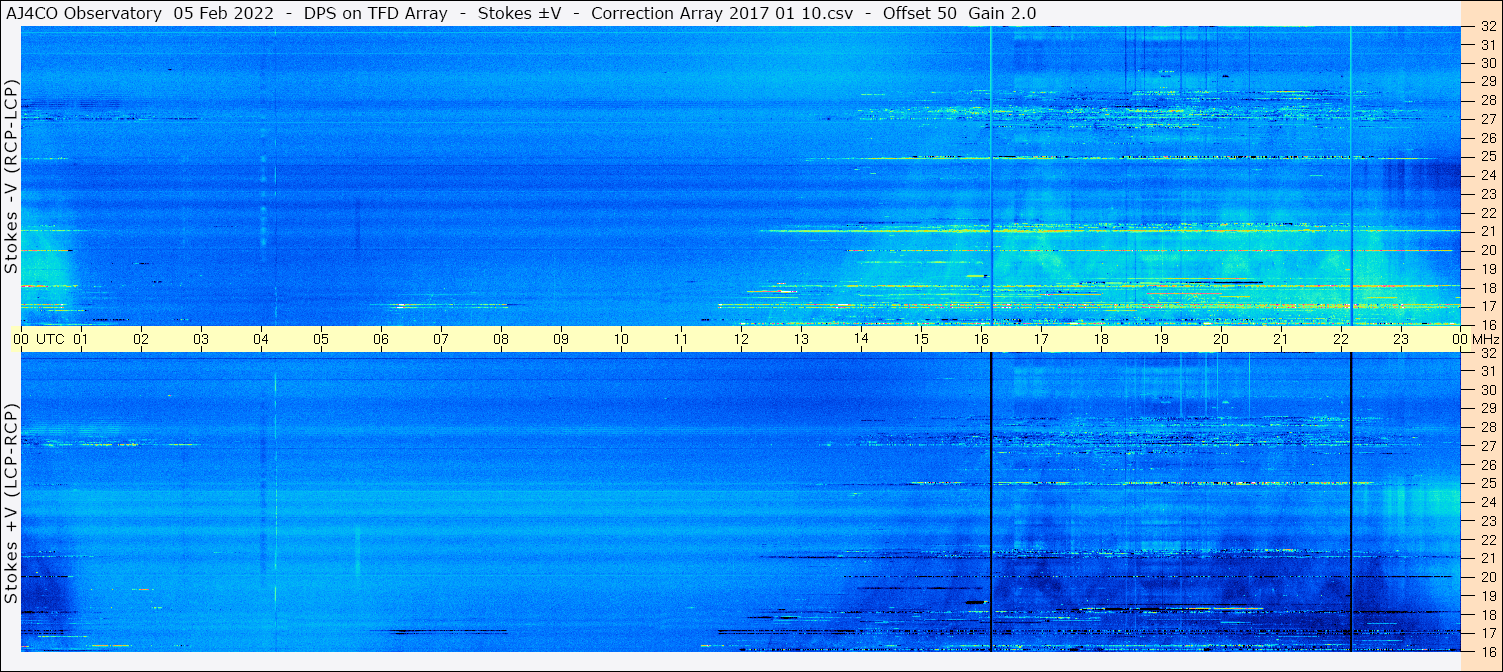Click the Stokes -V (RCP-LCP) axis label
The height and width of the screenshot is (672, 1503).
11,176
